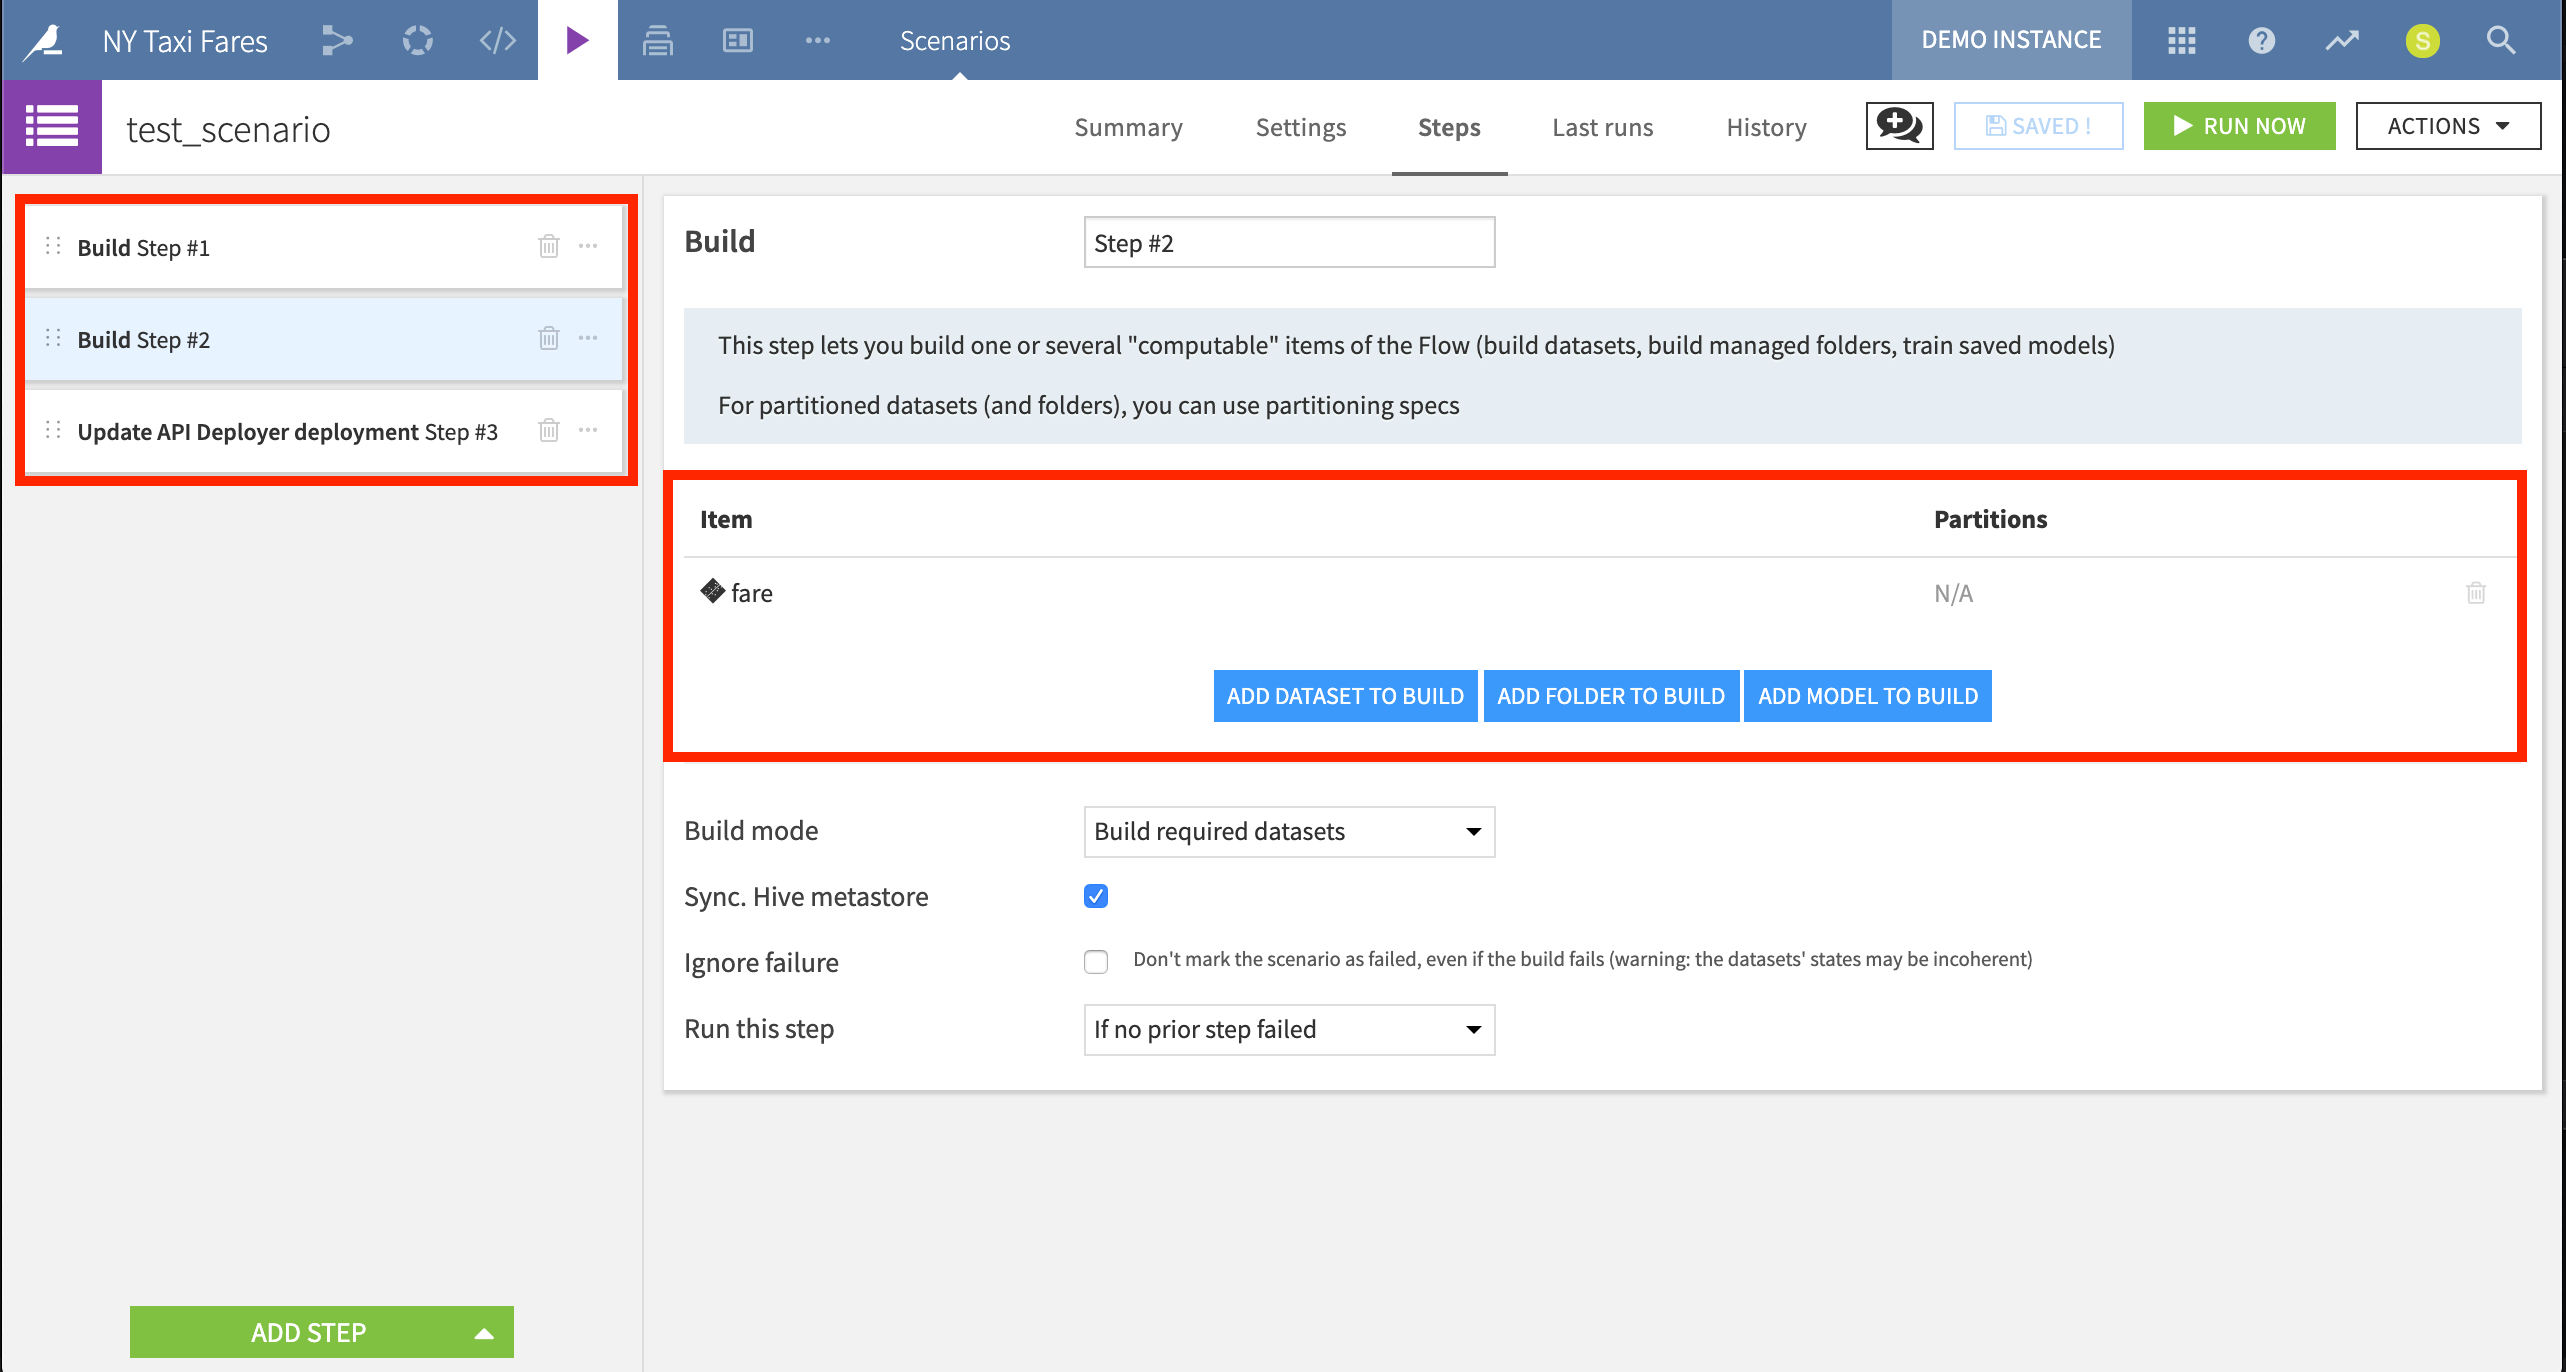
Task: Click the Dataiku bird logo
Action: (43, 40)
